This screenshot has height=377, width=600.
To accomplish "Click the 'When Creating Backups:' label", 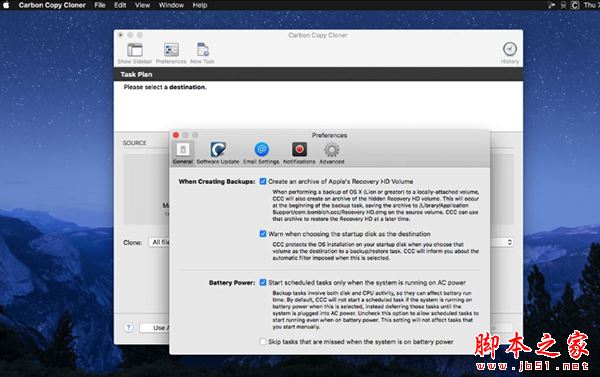I will click(x=217, y=181).
